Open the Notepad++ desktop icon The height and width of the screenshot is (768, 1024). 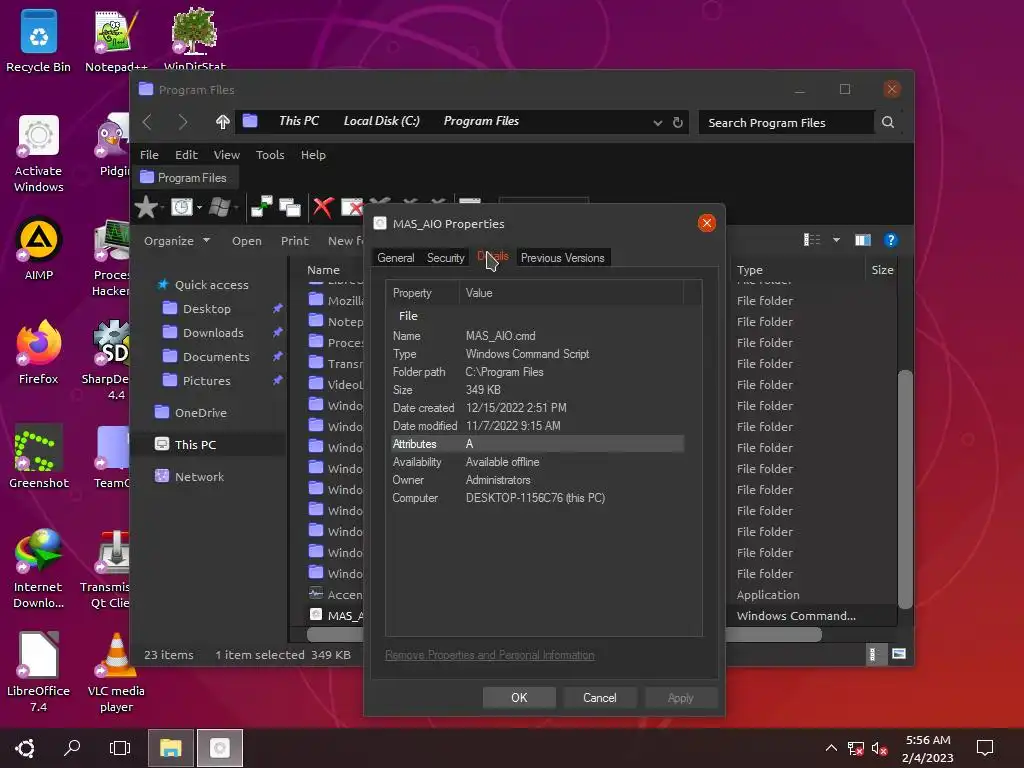(116, 41)
